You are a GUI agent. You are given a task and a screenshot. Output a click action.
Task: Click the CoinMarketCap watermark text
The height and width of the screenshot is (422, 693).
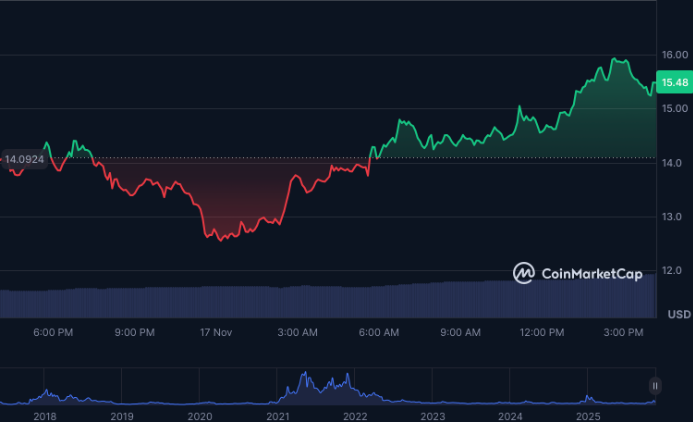click(x=591, y=273)
